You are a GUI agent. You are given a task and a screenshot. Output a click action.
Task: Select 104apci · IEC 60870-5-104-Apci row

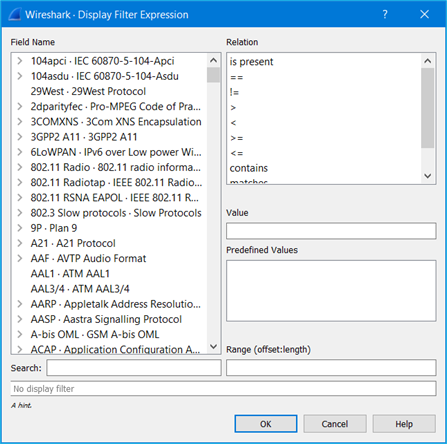tap(102, 61)
